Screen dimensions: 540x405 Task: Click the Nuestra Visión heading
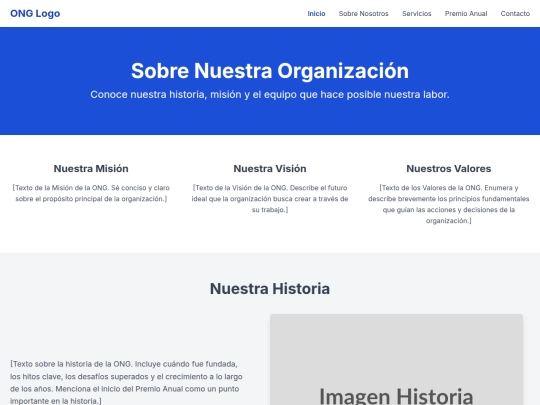tap(270, 168)
